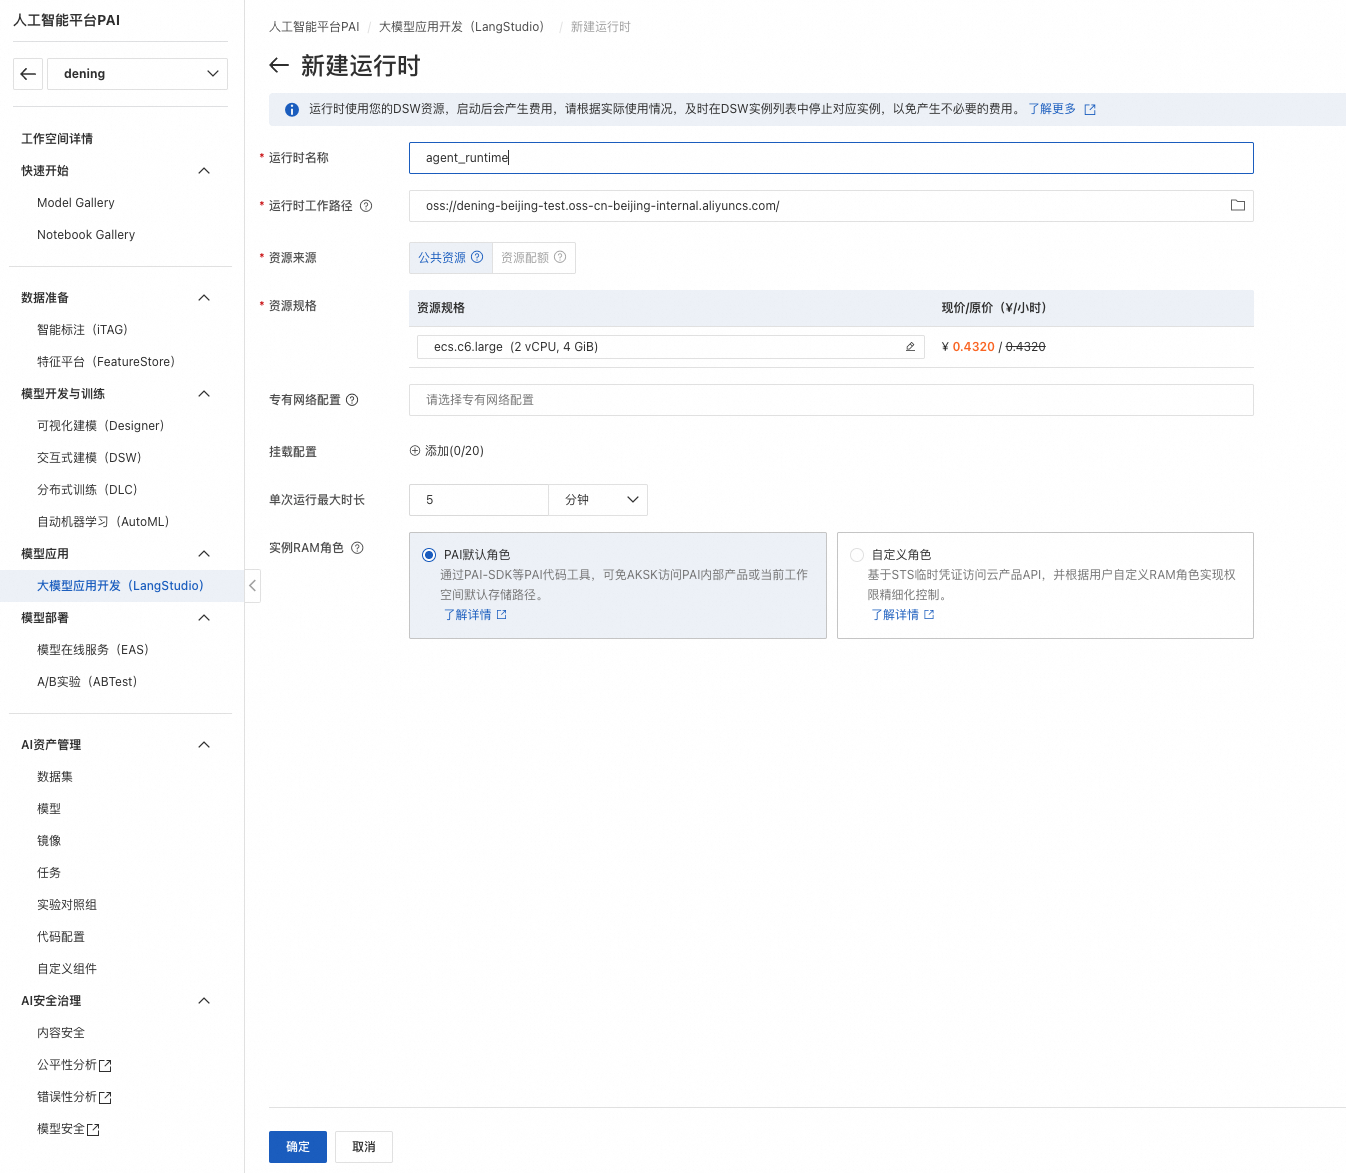The width and height of the screenshot is (1346, 1173).
Task: Open 工作空间详情 in sidebar
Action: (x=57, y=139)
